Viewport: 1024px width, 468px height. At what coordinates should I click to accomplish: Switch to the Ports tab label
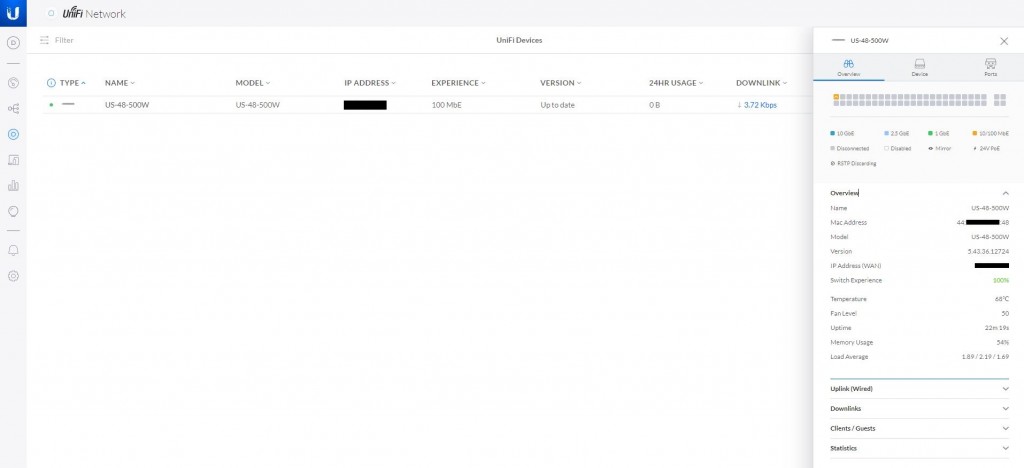point(990,74)
